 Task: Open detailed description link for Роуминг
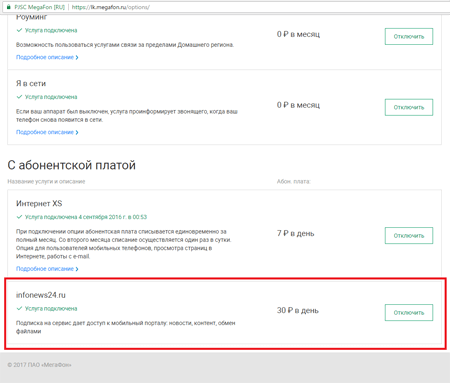coord(47,57)
